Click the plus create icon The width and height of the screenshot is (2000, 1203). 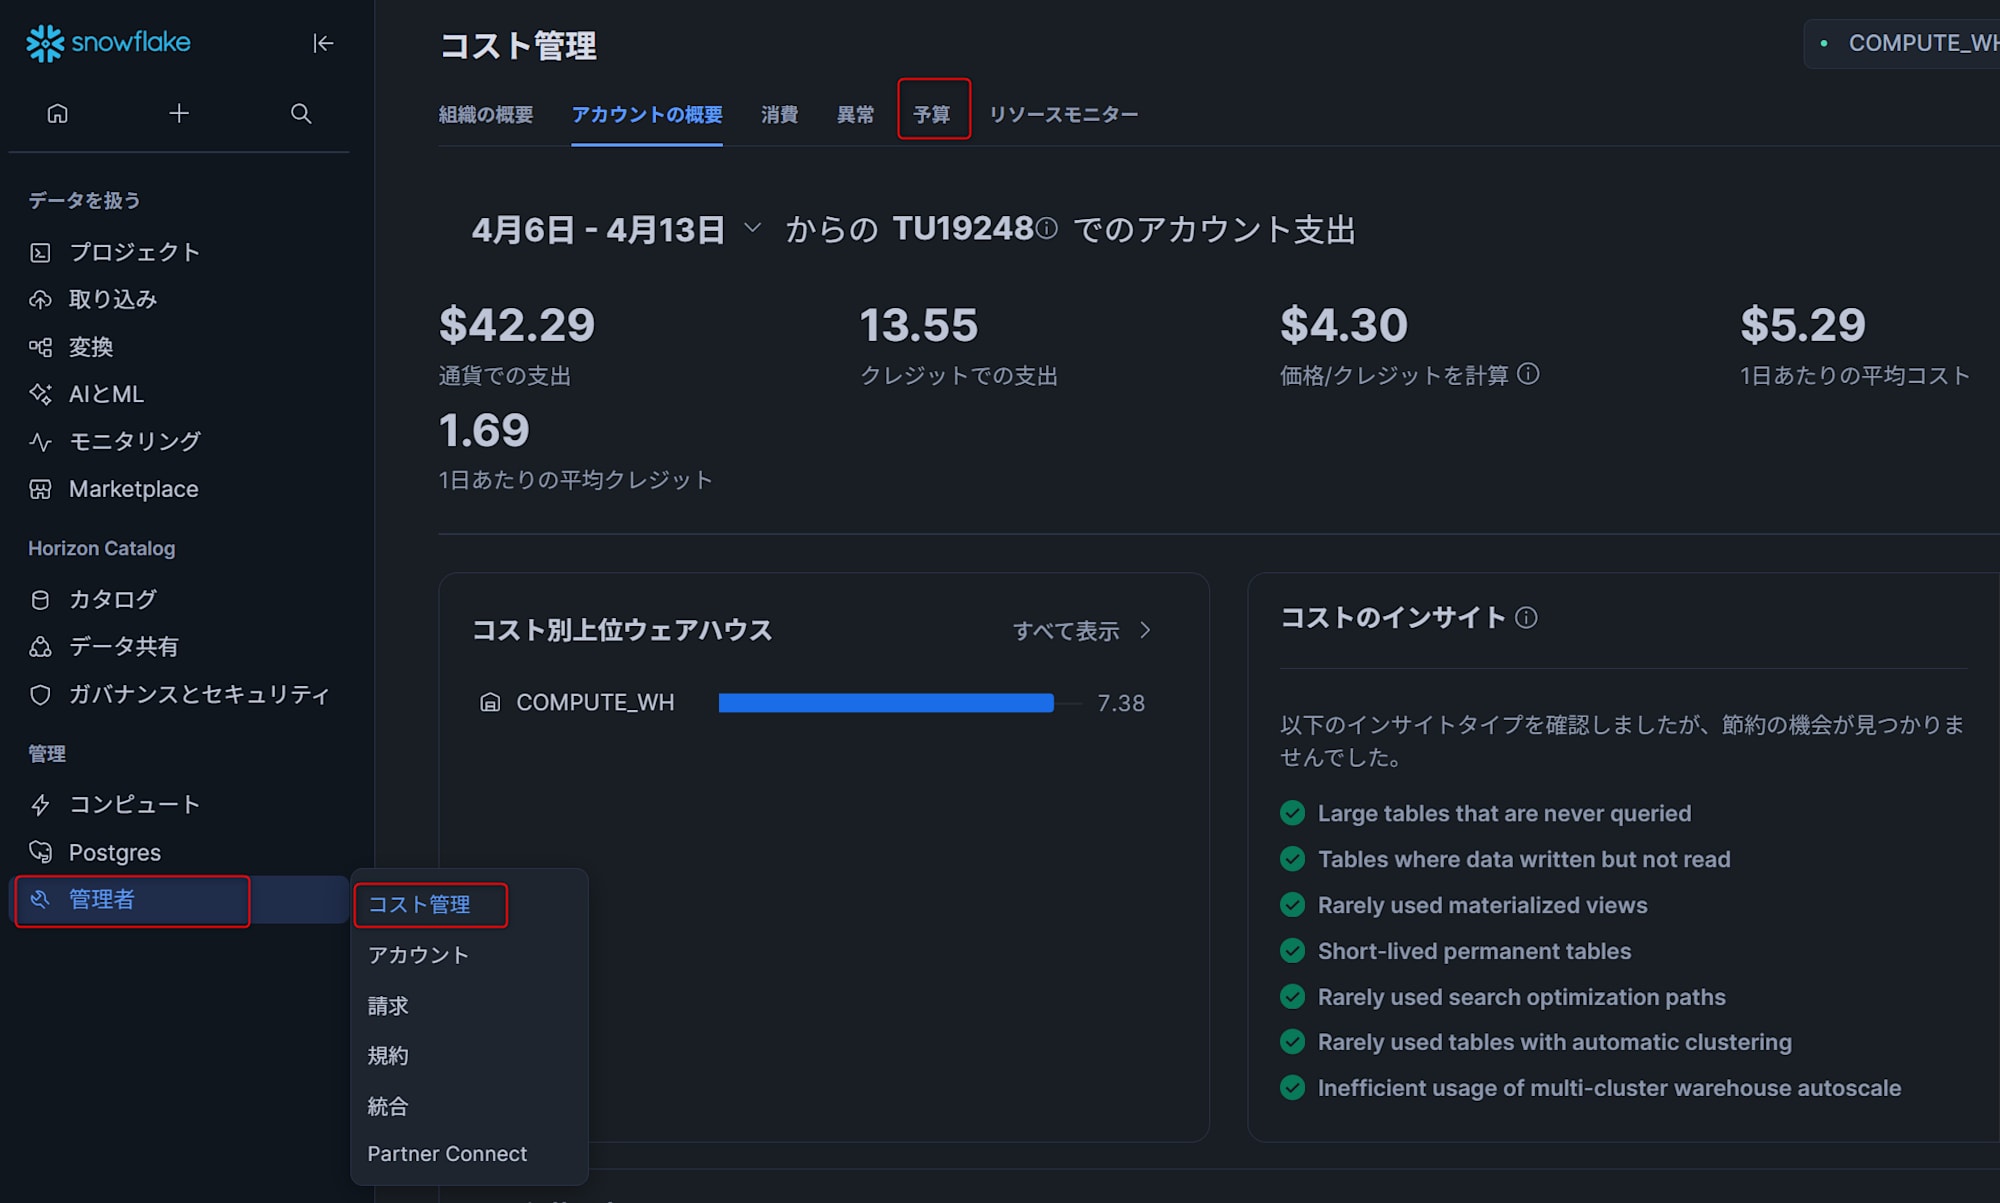pyautogui.click(x=179, y=113)
